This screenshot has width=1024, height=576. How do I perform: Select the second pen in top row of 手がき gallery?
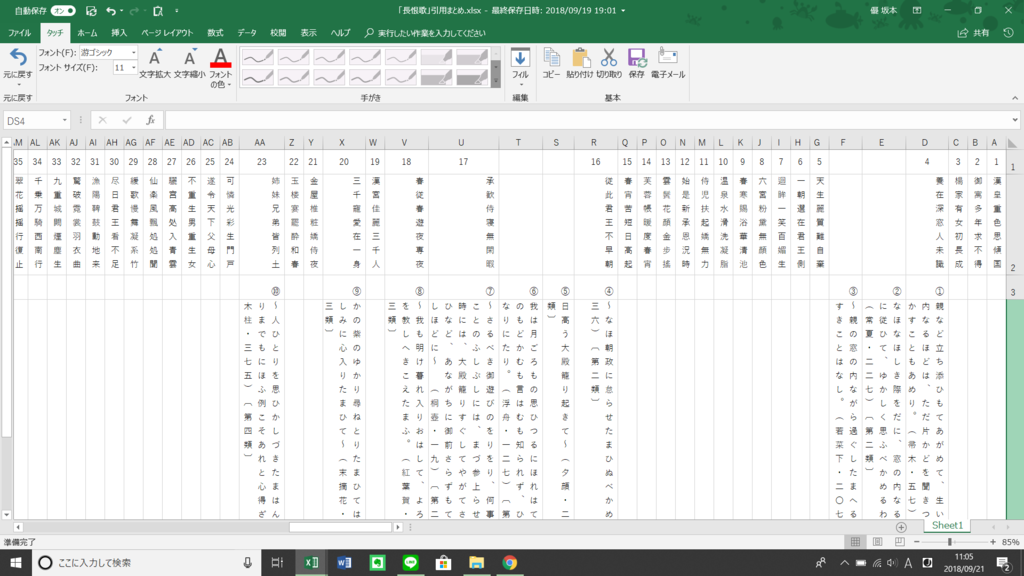(x=293, y=57)
